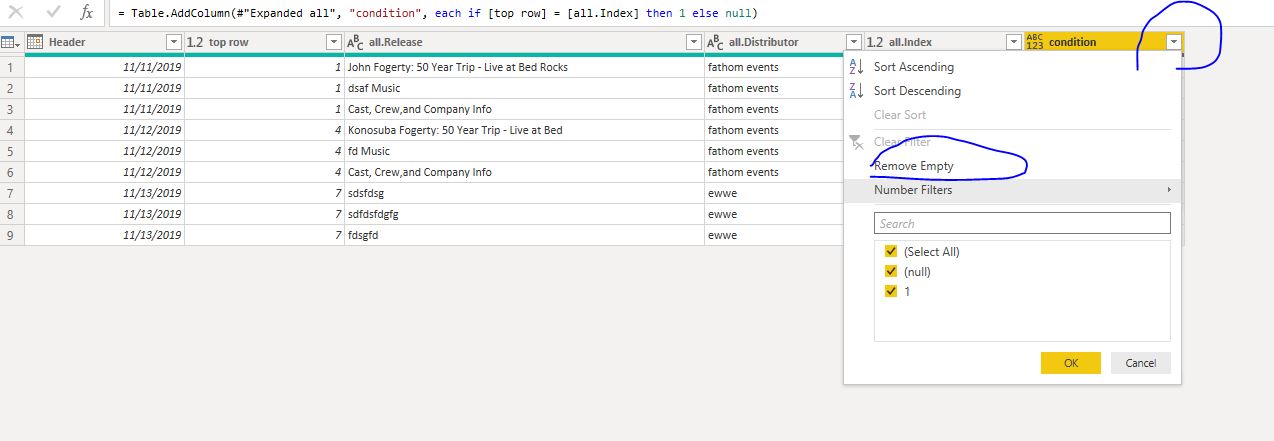1274x441 pixels.
Task: Click cell 'sdsfdsg'
Action: point(524,193)
